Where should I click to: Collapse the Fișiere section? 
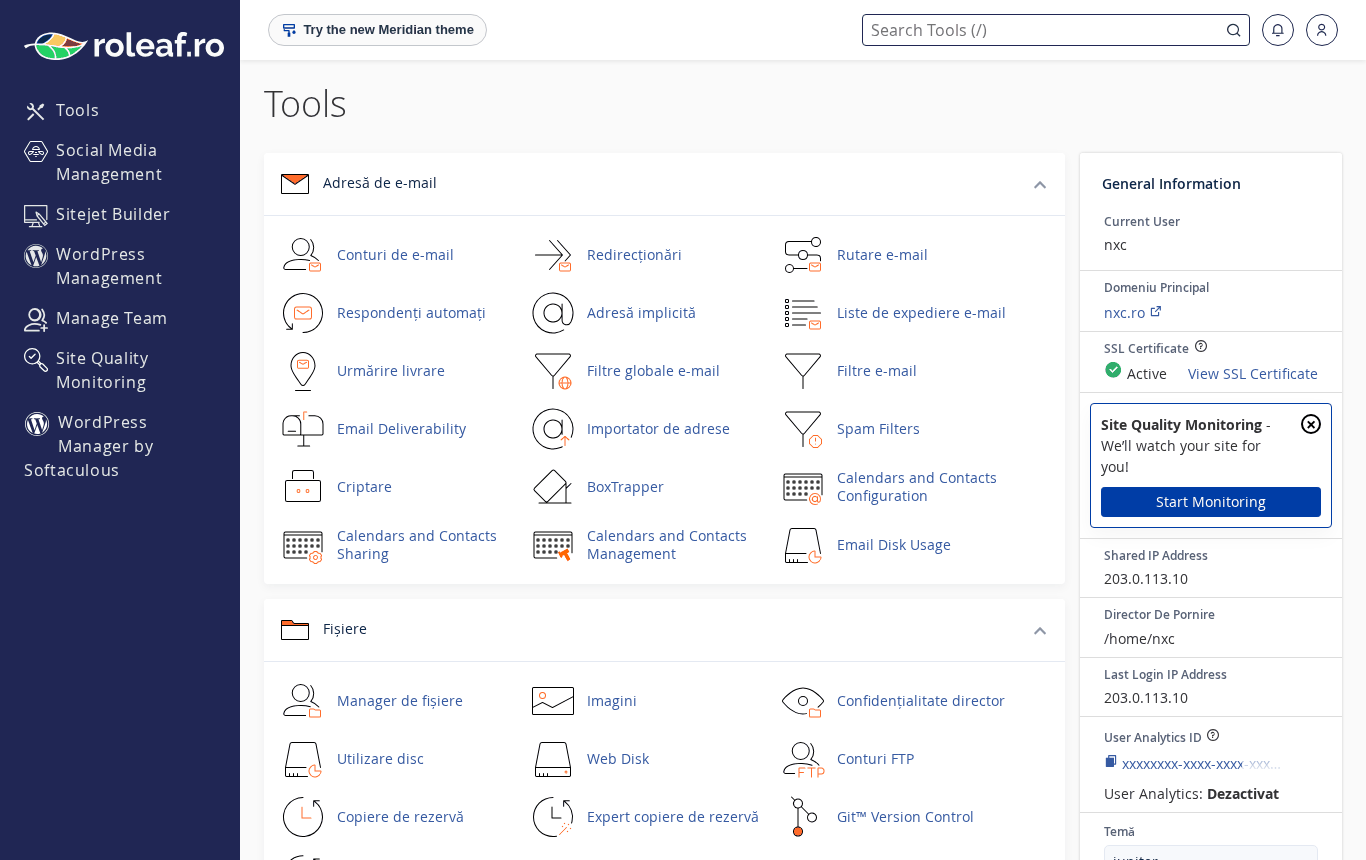[1040, 630]
